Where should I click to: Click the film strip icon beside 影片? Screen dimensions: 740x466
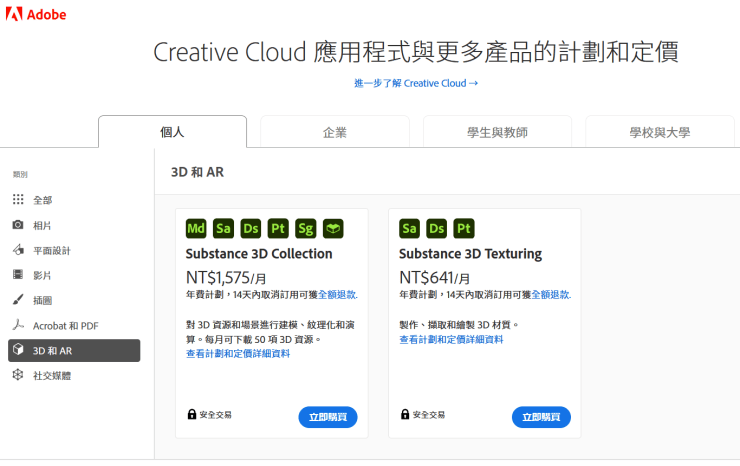tap(18, 274)
